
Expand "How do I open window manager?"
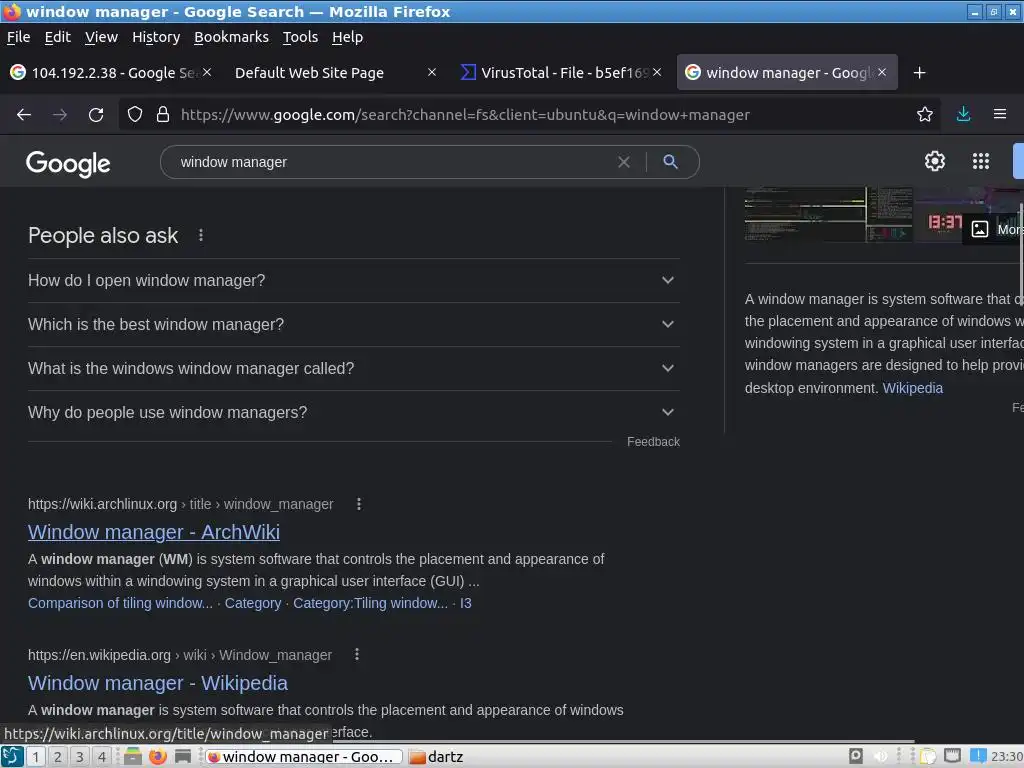(353, 280)
